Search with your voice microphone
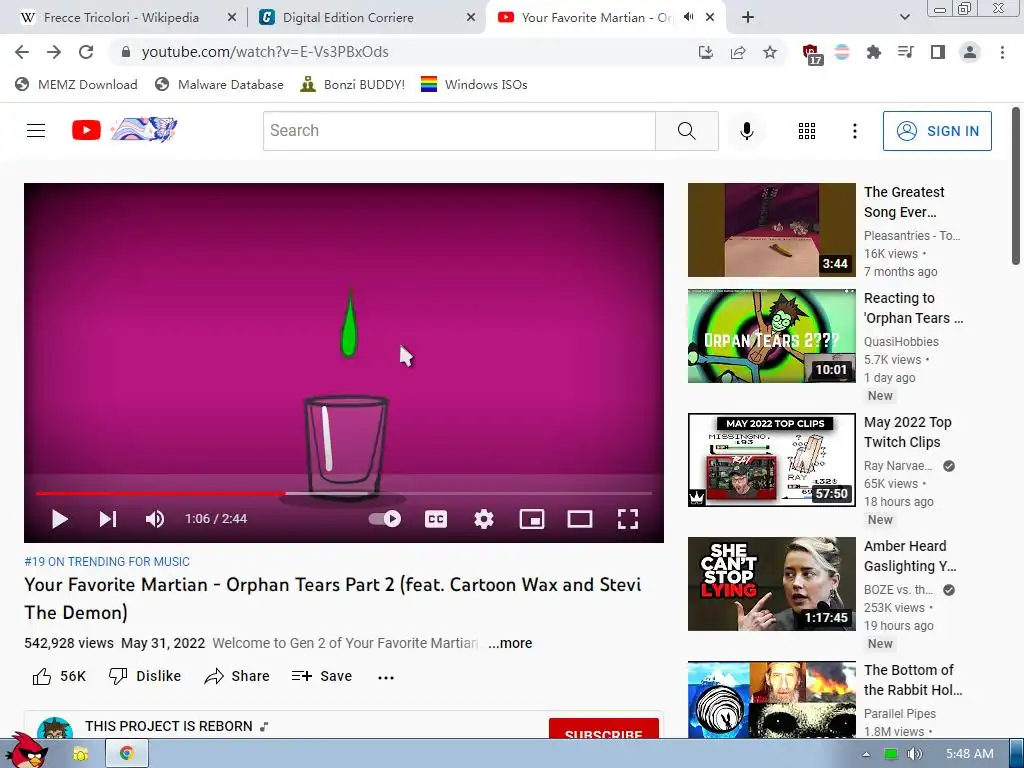Viewport: 1024px width, 768px height. 746,131
